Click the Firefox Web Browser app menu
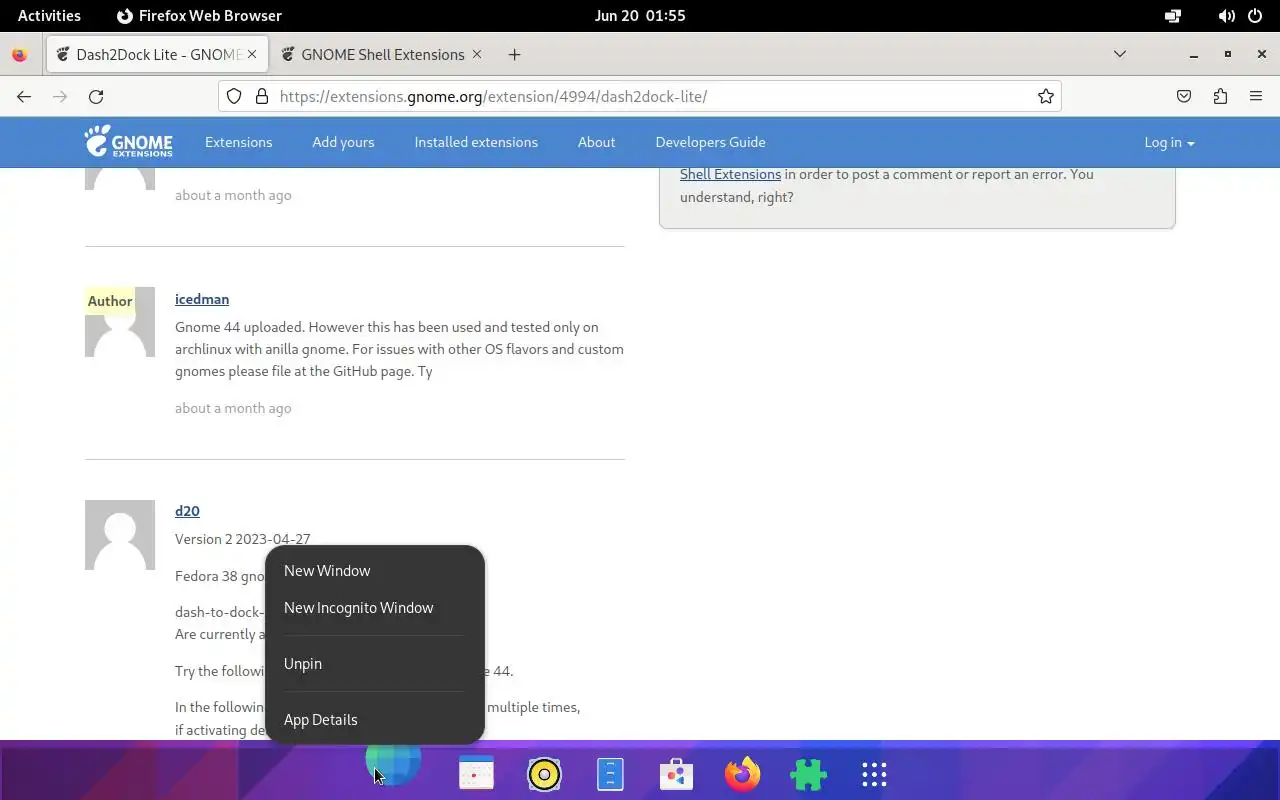Image resolution: width=1280 pixels, height=800 pixels. (199, 16)
